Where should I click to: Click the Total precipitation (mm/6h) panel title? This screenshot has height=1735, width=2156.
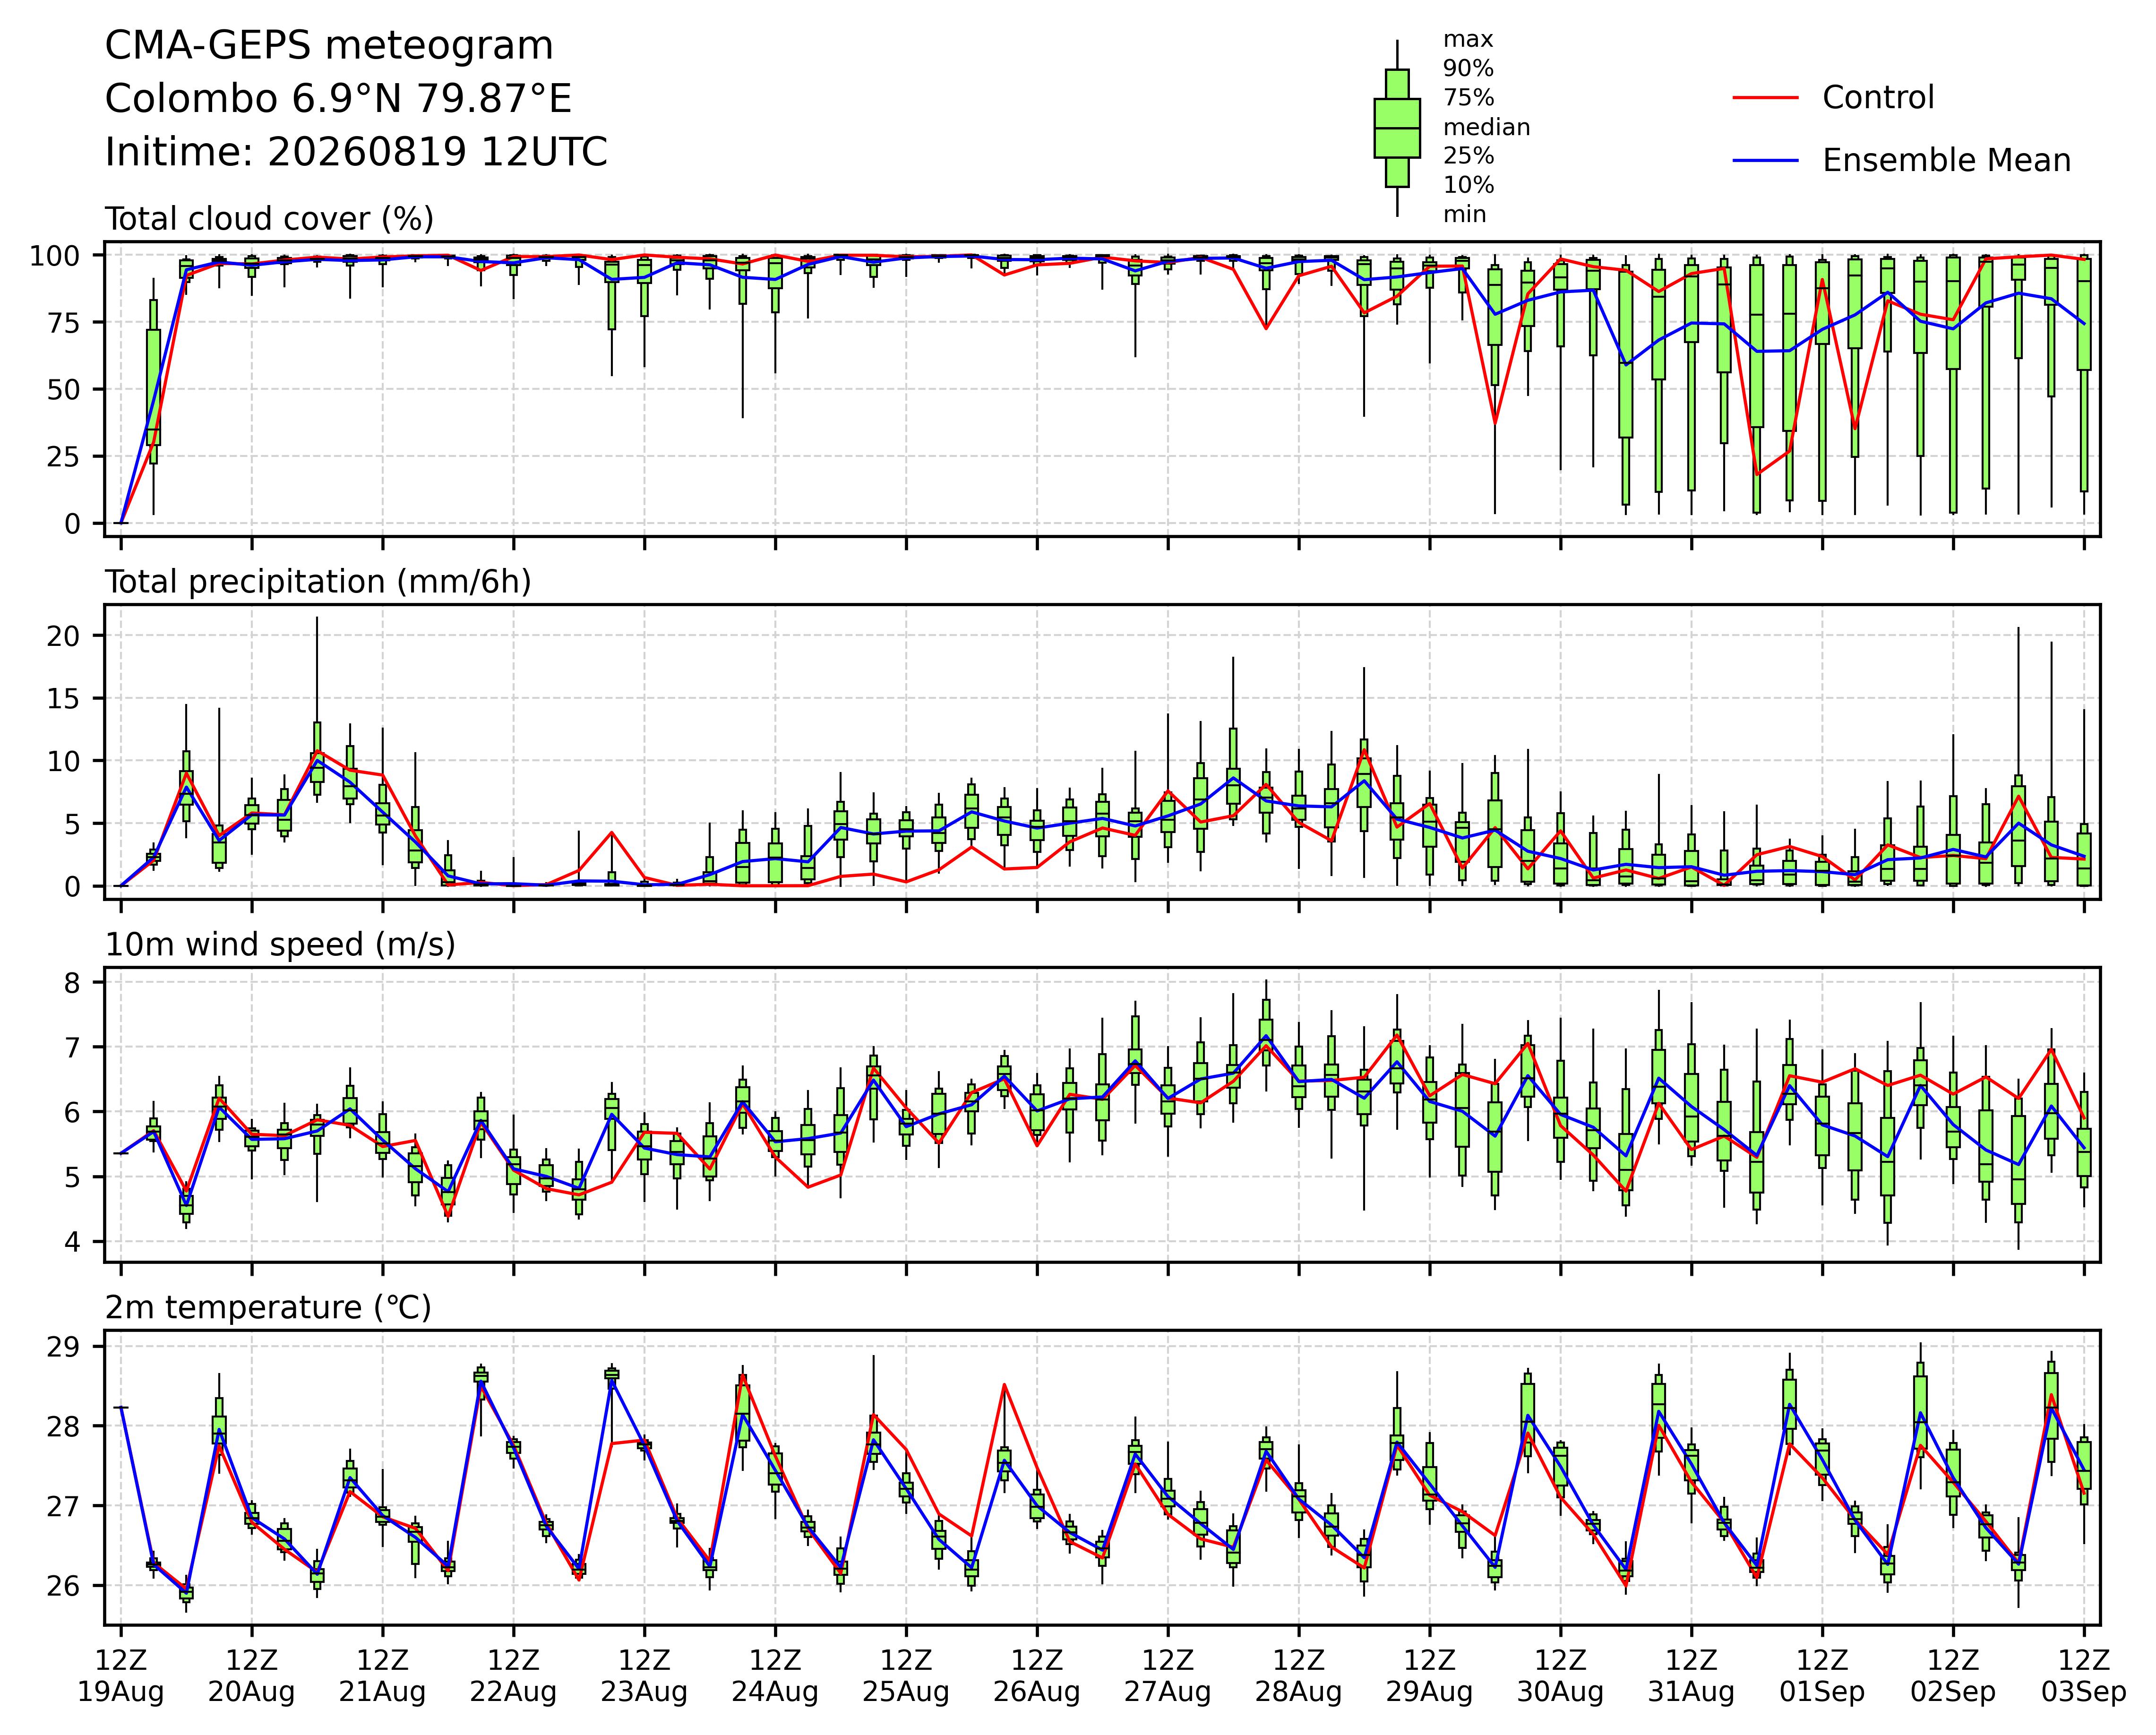pos(318,582)
